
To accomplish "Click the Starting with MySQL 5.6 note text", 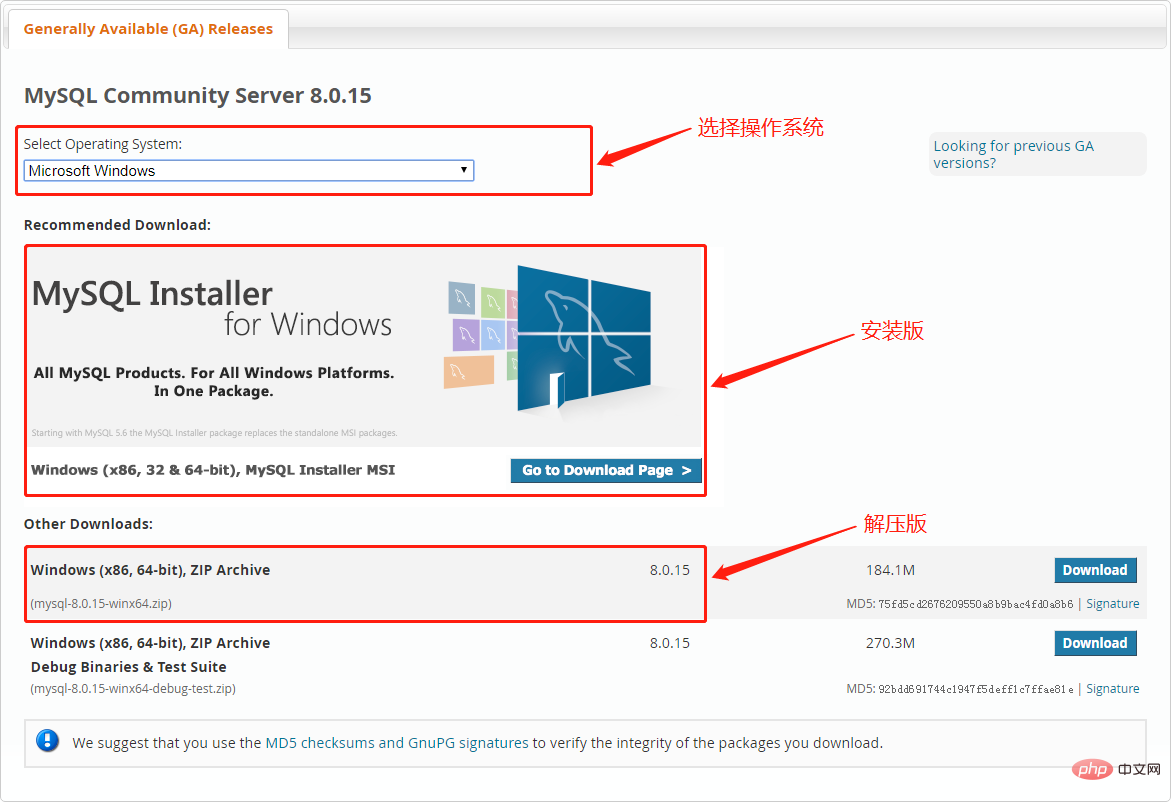I will pyautogui.click(x=214, y=433).
